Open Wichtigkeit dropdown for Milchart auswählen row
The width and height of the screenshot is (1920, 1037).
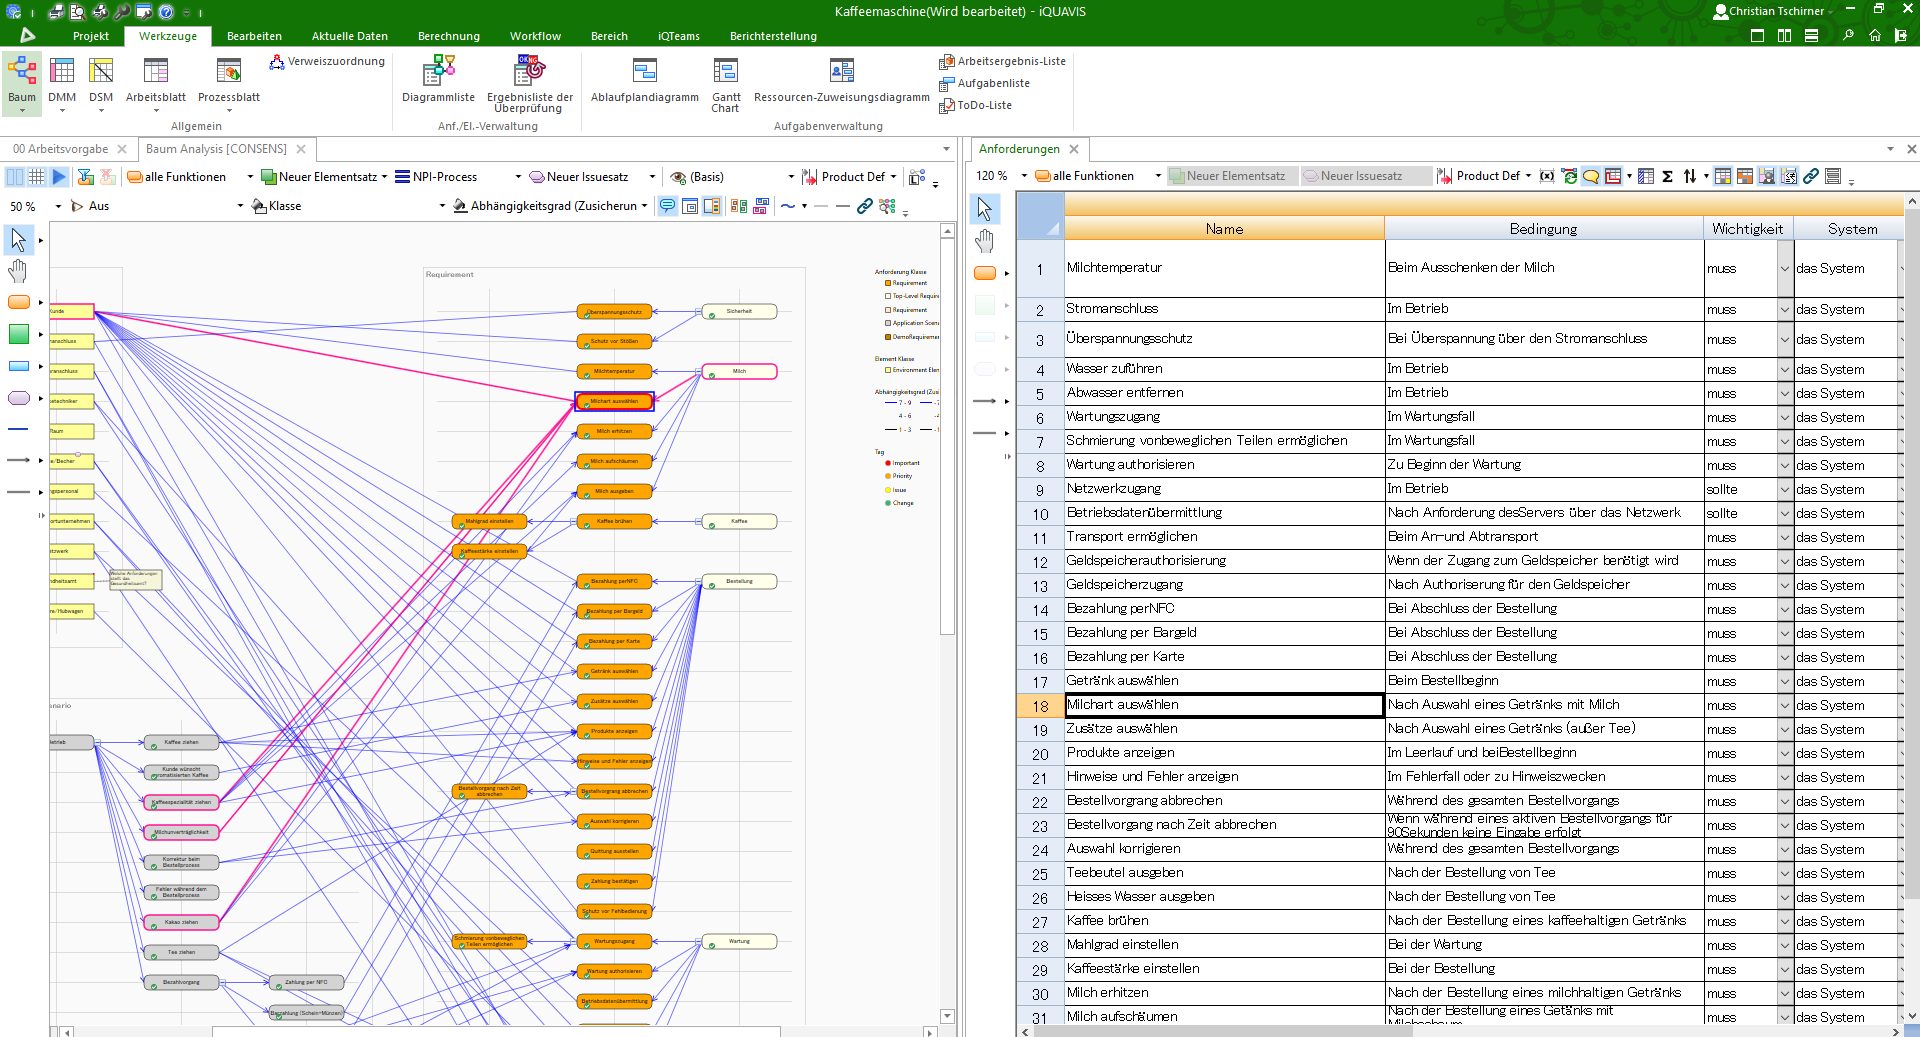click(x=1785, y=705)
